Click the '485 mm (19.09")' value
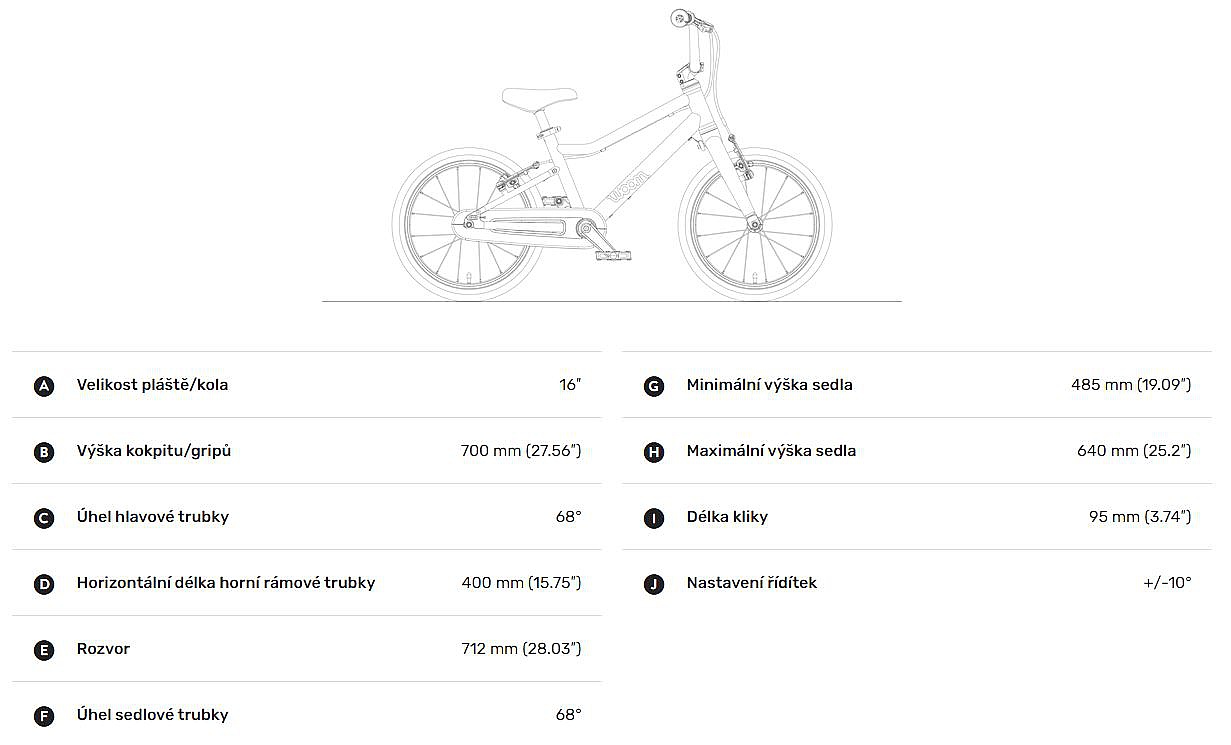 (1131, 385)
